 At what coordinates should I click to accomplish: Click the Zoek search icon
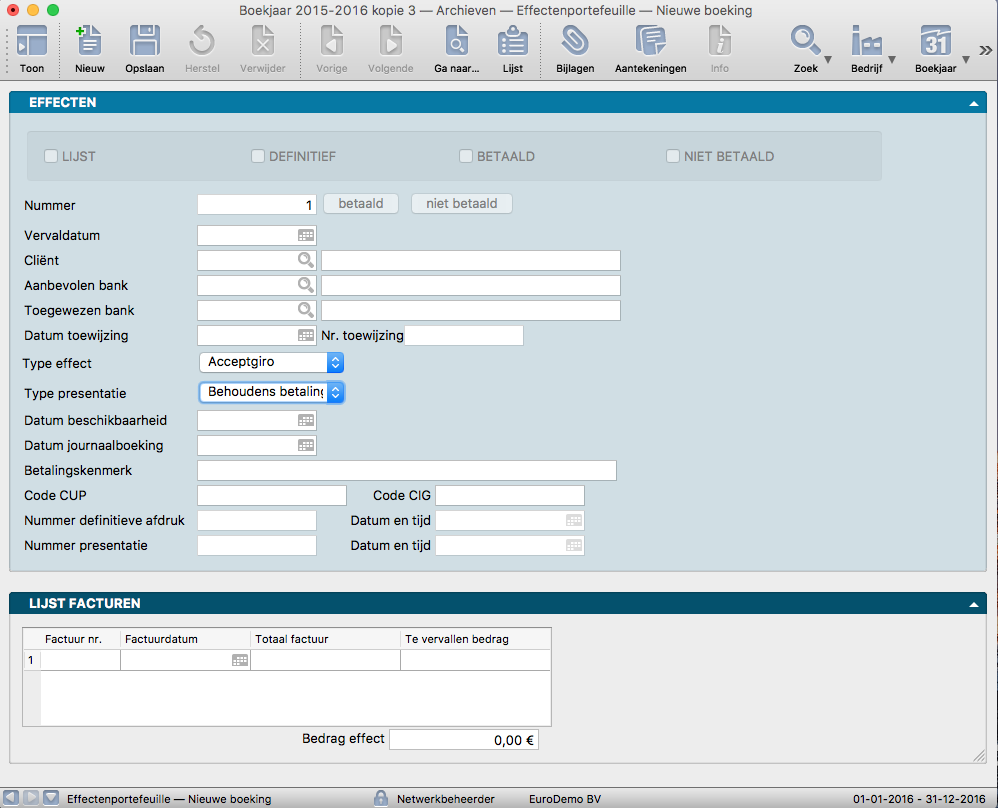(805, 42)
